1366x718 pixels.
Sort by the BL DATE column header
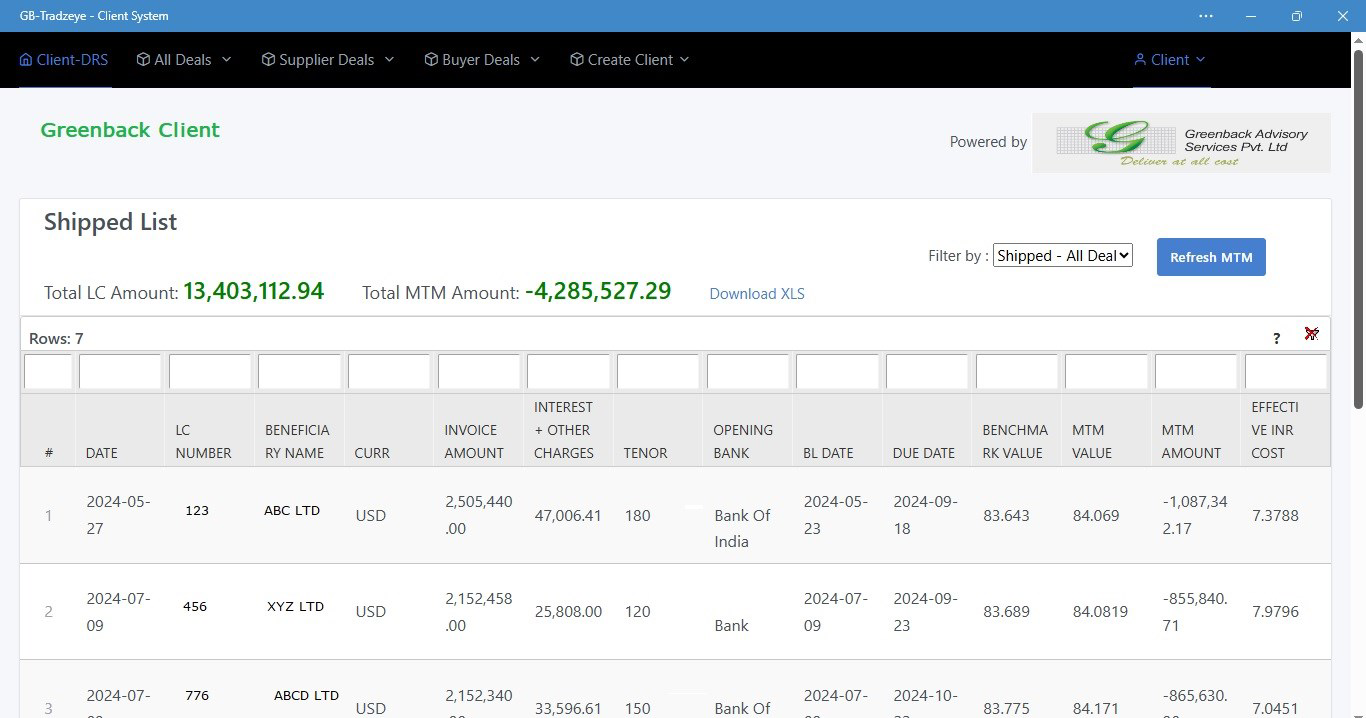click(828, 453)
